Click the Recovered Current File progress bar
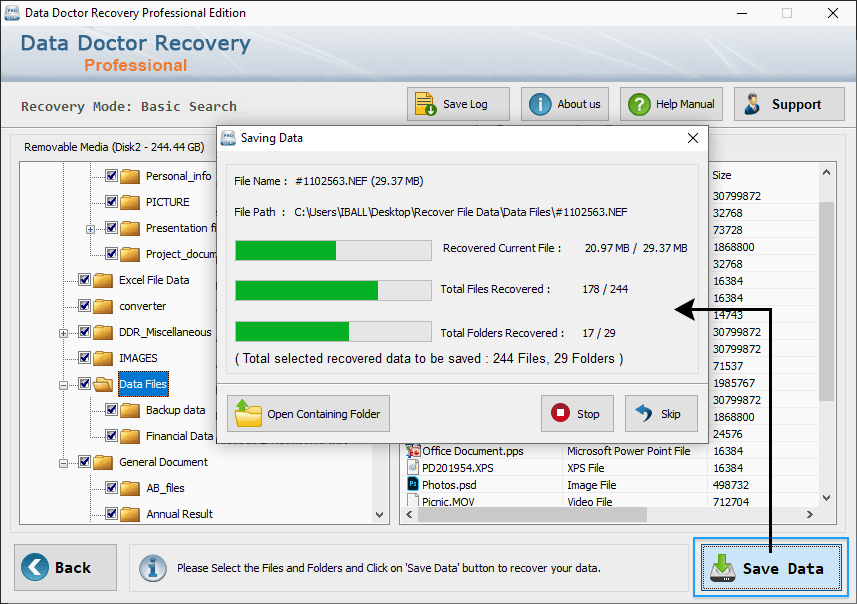 333,250
